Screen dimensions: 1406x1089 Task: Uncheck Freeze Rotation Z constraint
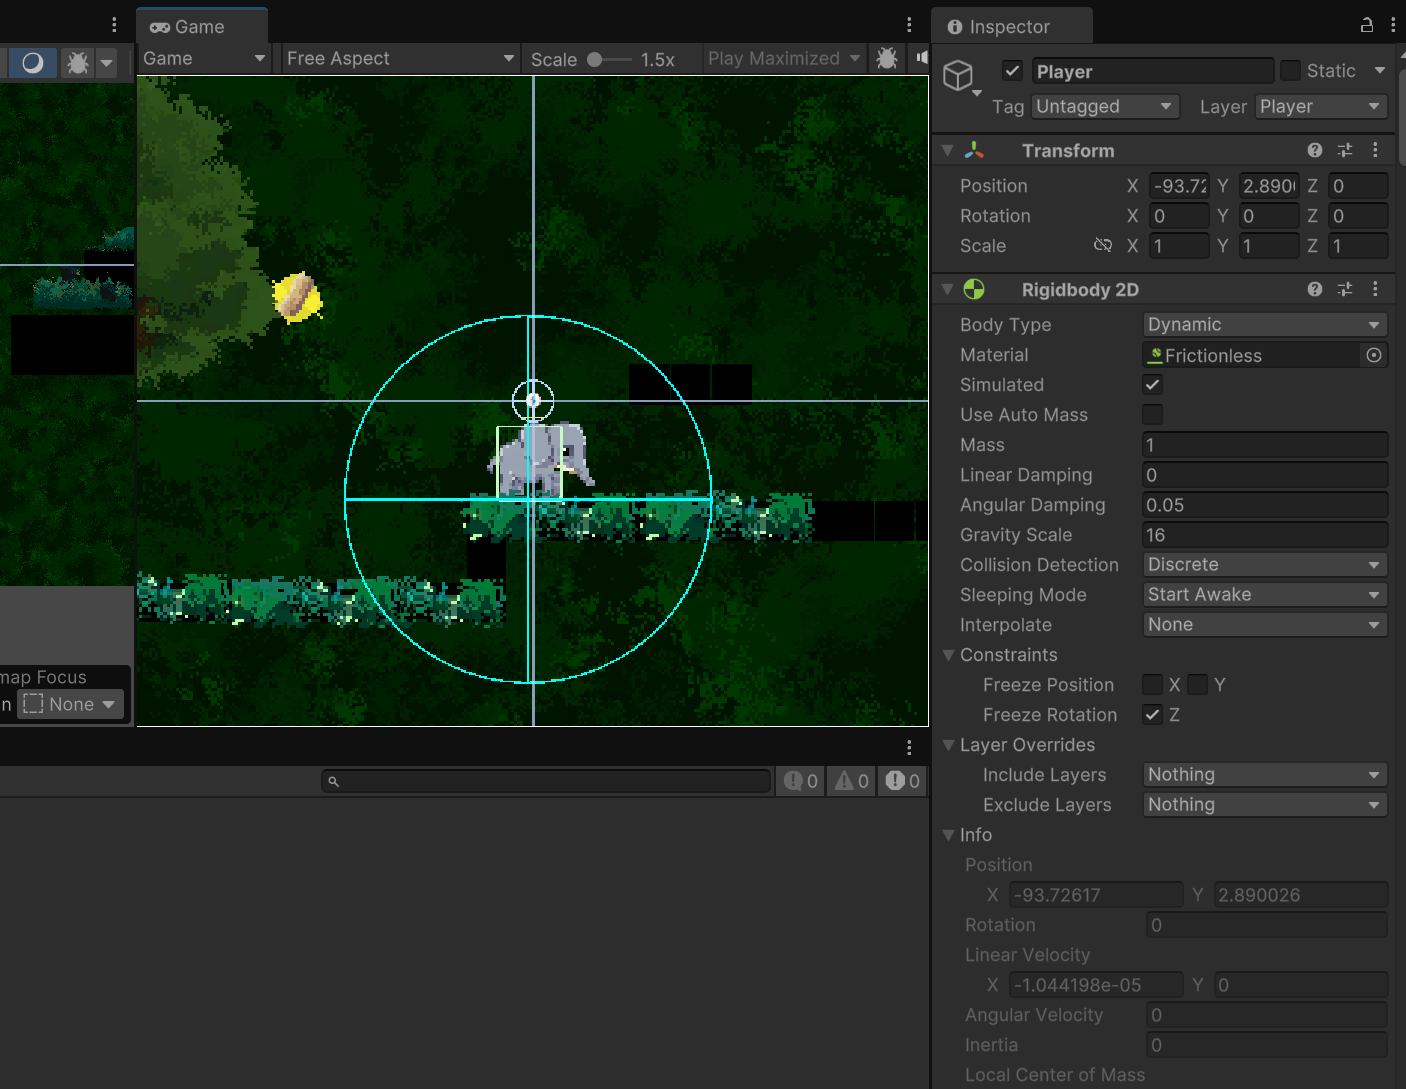(x=1152, y=715)
